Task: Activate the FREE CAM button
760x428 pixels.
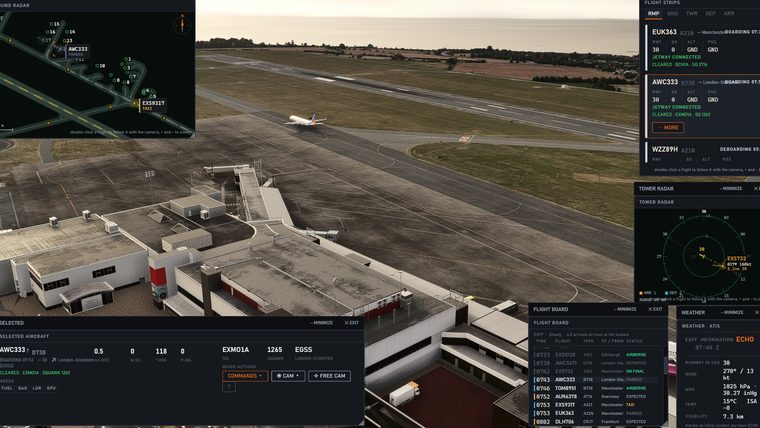Action: (329, 376)
